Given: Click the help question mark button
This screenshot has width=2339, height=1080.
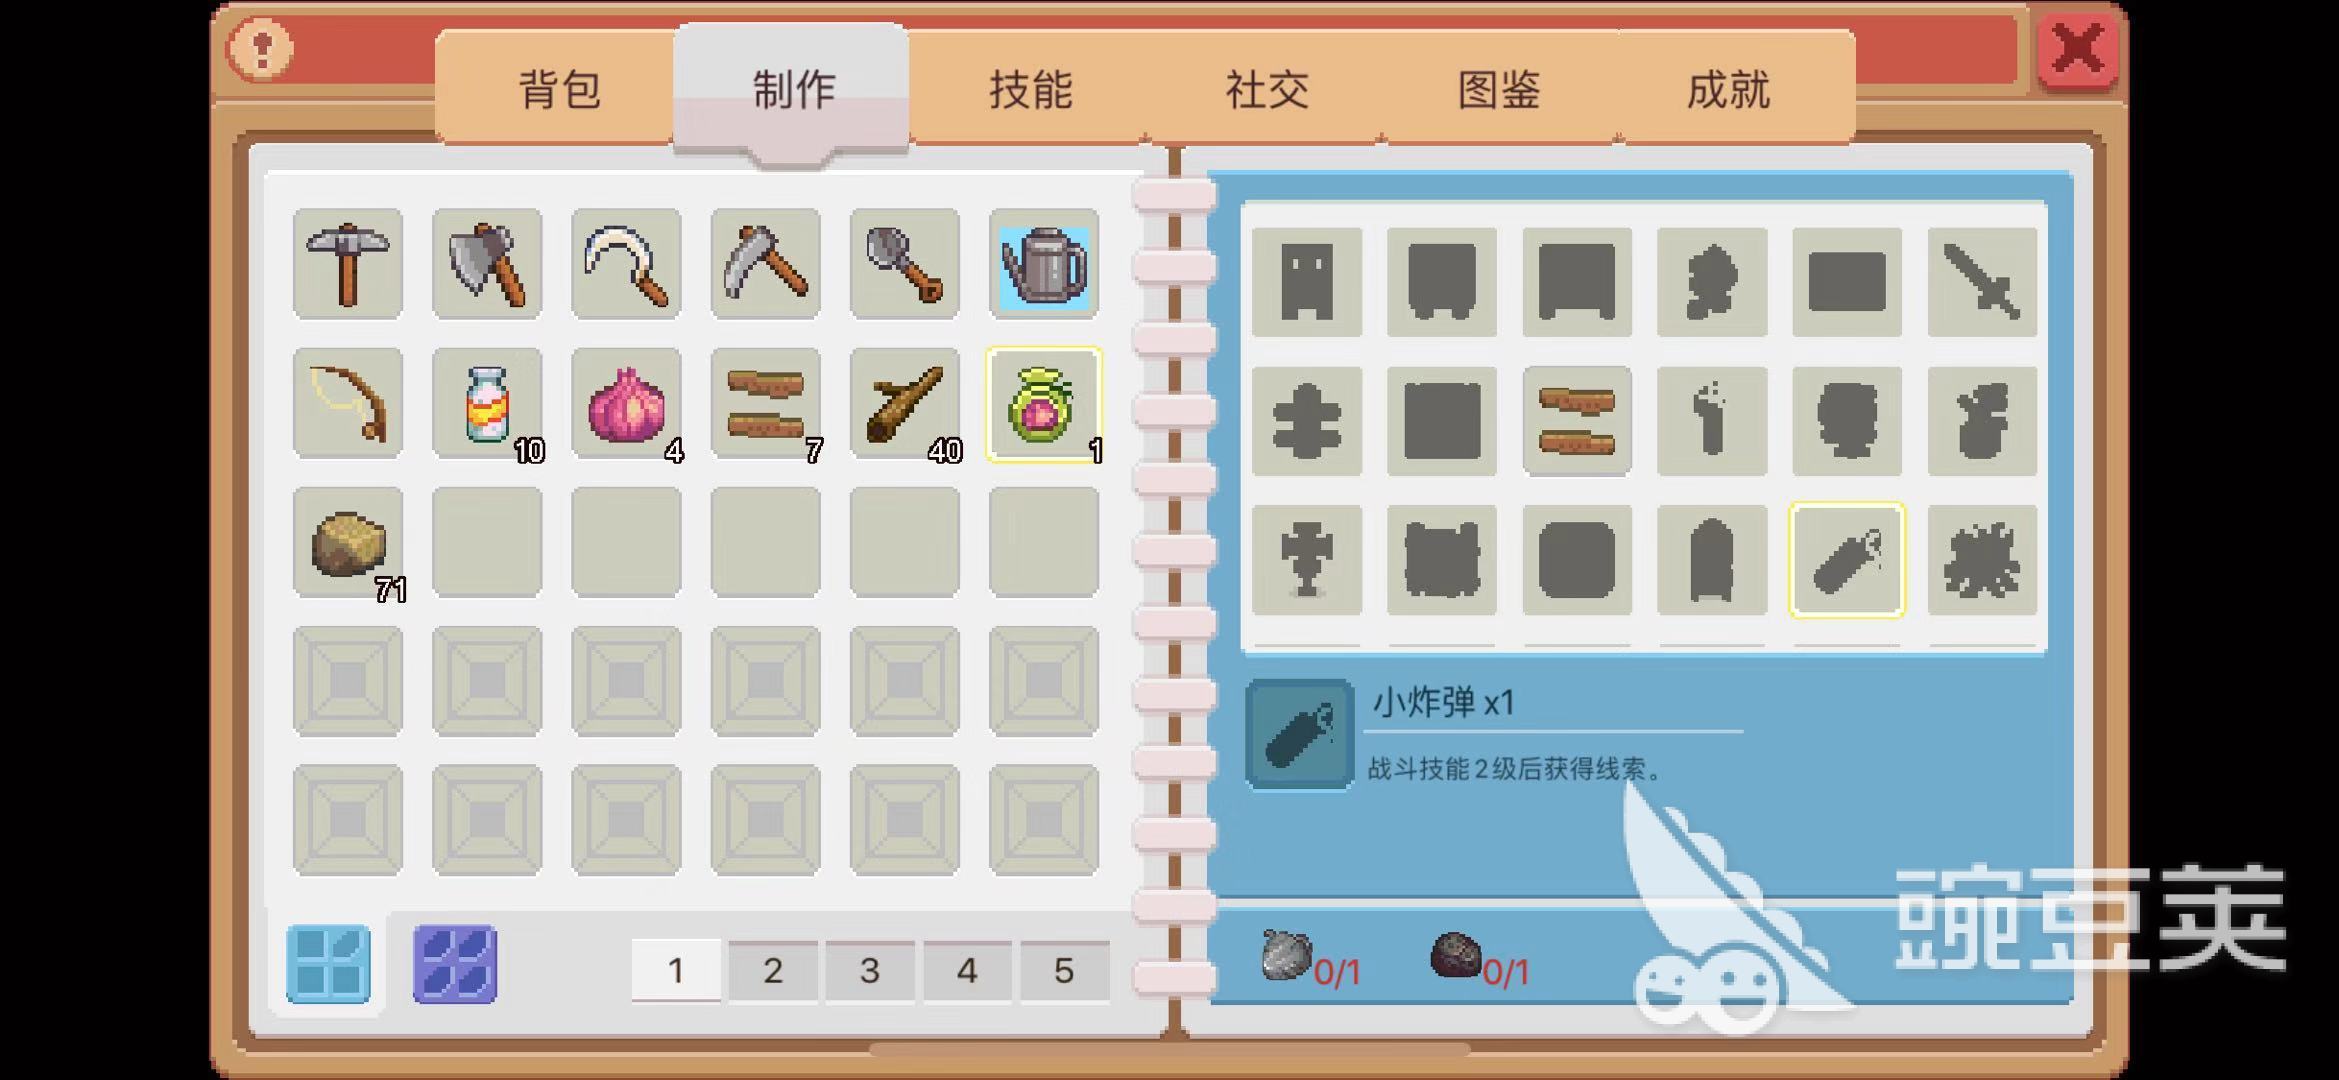Looking at the screenshot, I should [260, 49].
